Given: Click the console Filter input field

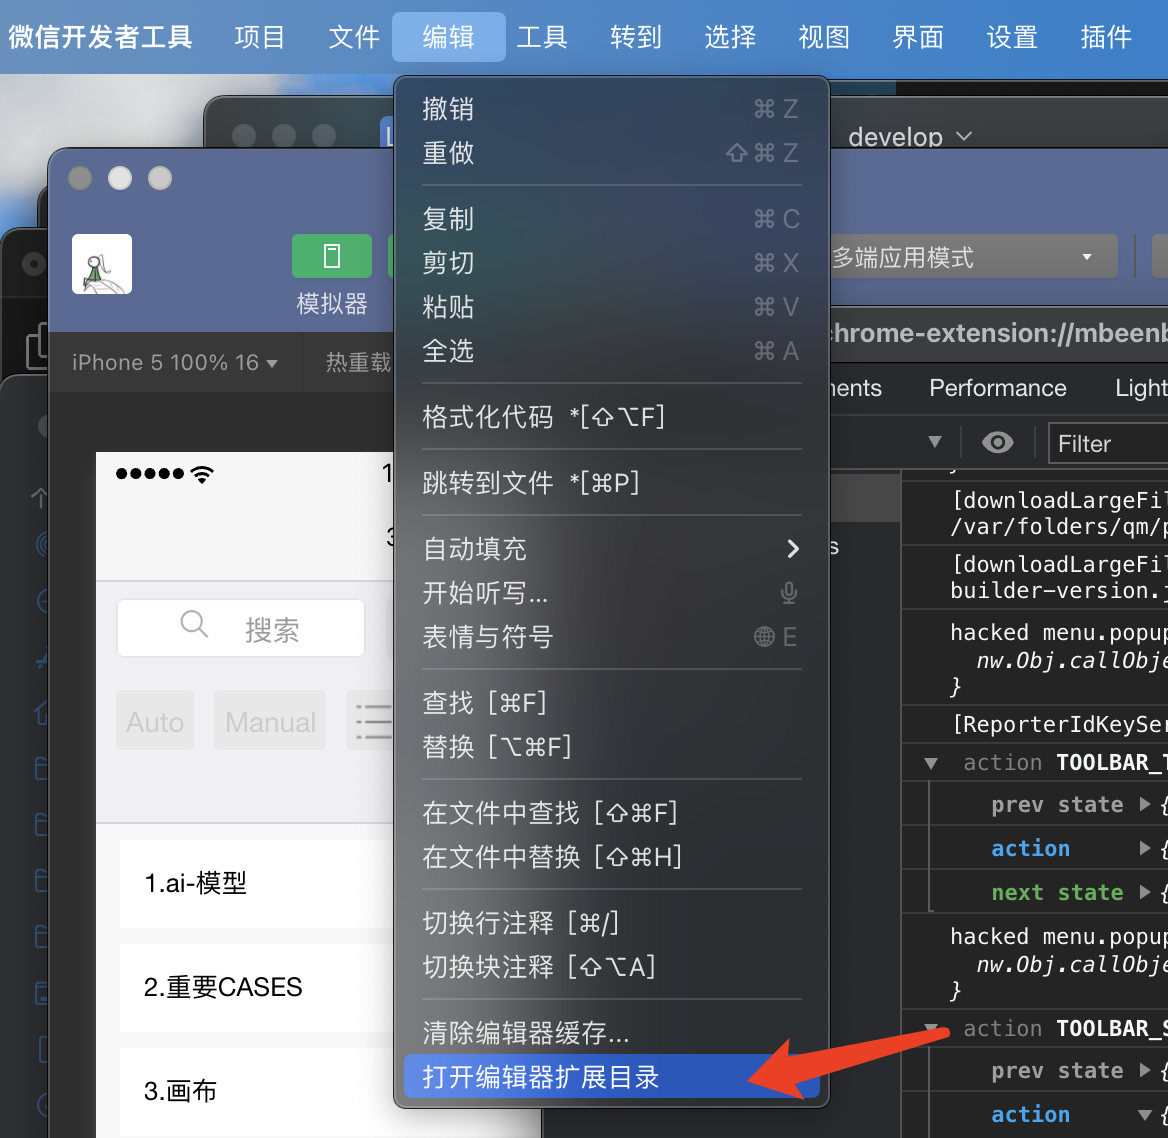Looking at the screenshot, I should coord(1108,443).
